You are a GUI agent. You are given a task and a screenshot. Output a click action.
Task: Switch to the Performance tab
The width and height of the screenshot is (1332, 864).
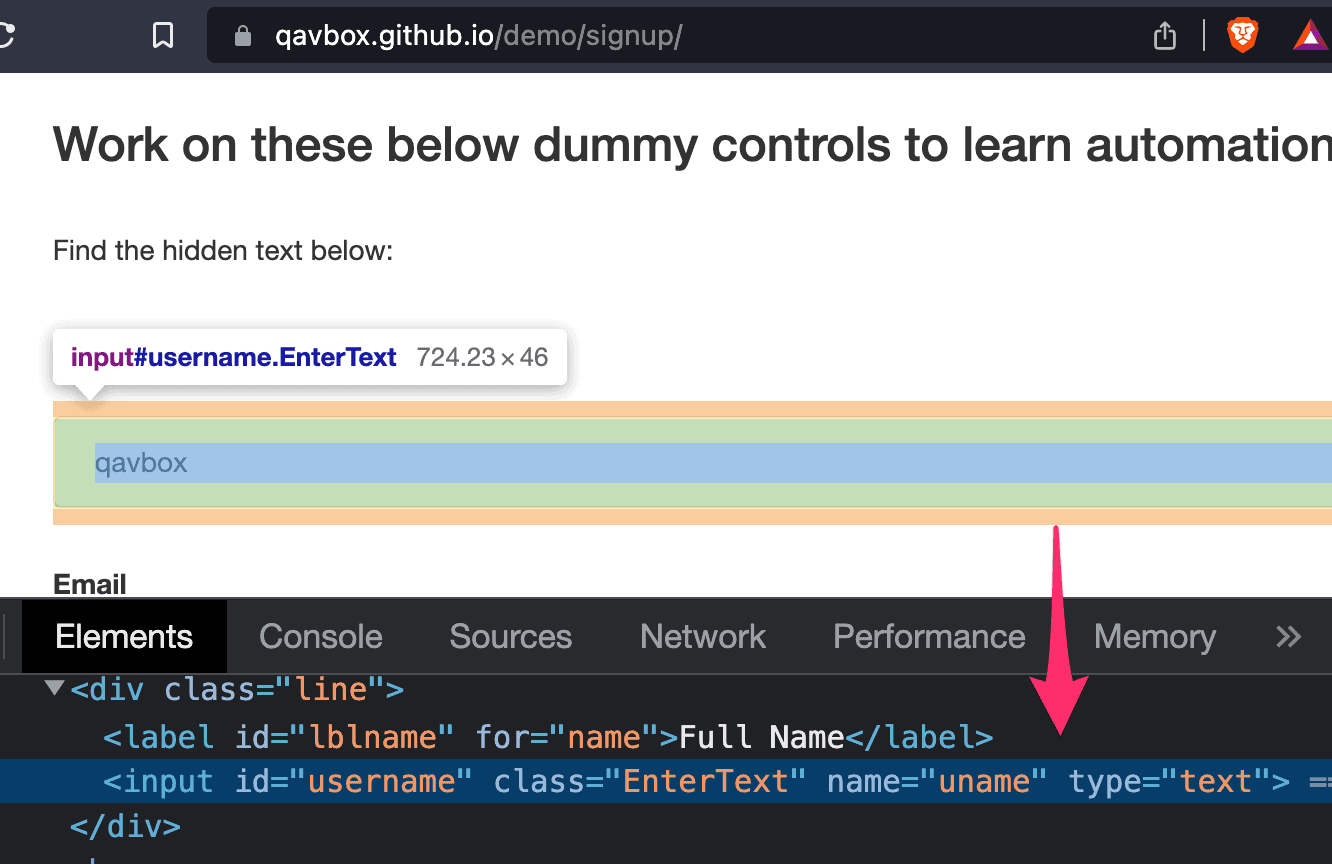click(928, 636)
